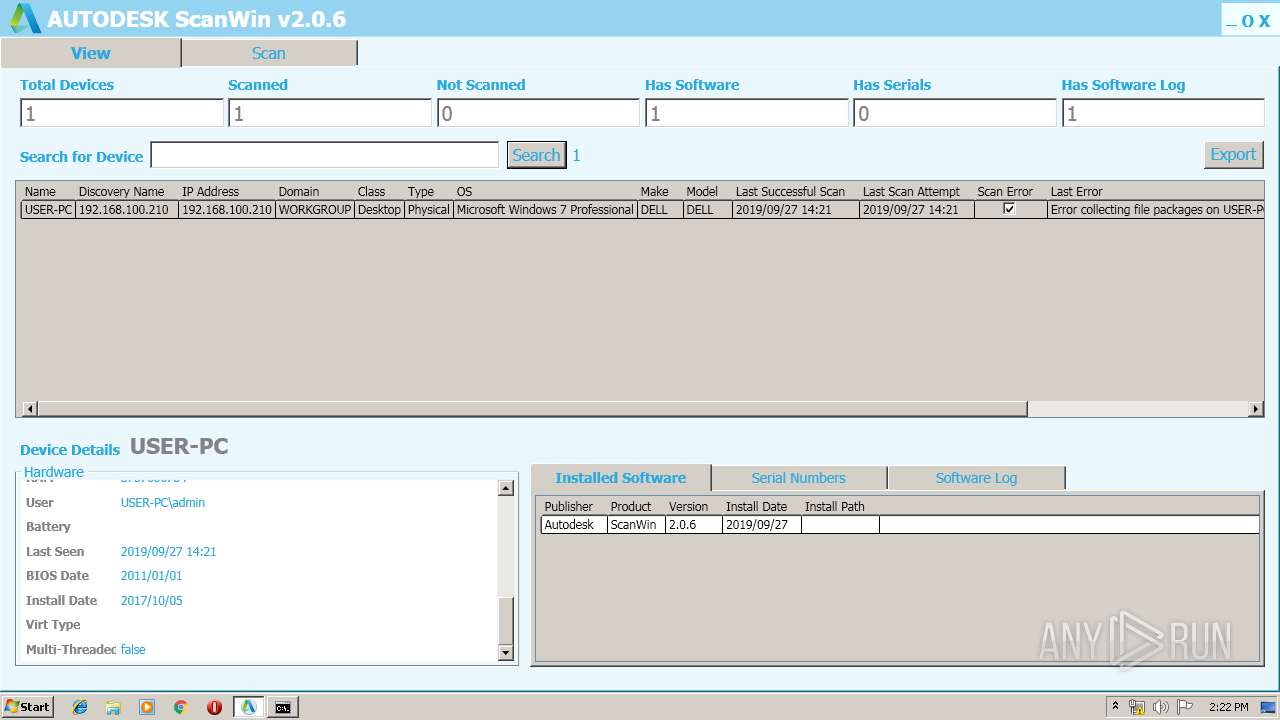Viewport: 1280px width, 720px height.
Task: Sort by the IP Address column header
Action: (210, 191)
